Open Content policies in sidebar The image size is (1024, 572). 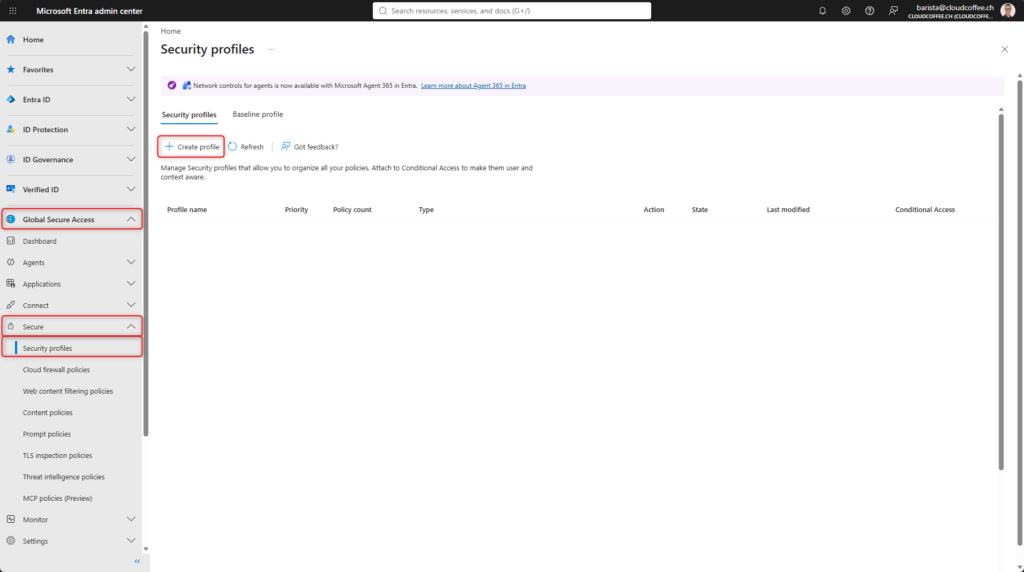click(48, 413)
